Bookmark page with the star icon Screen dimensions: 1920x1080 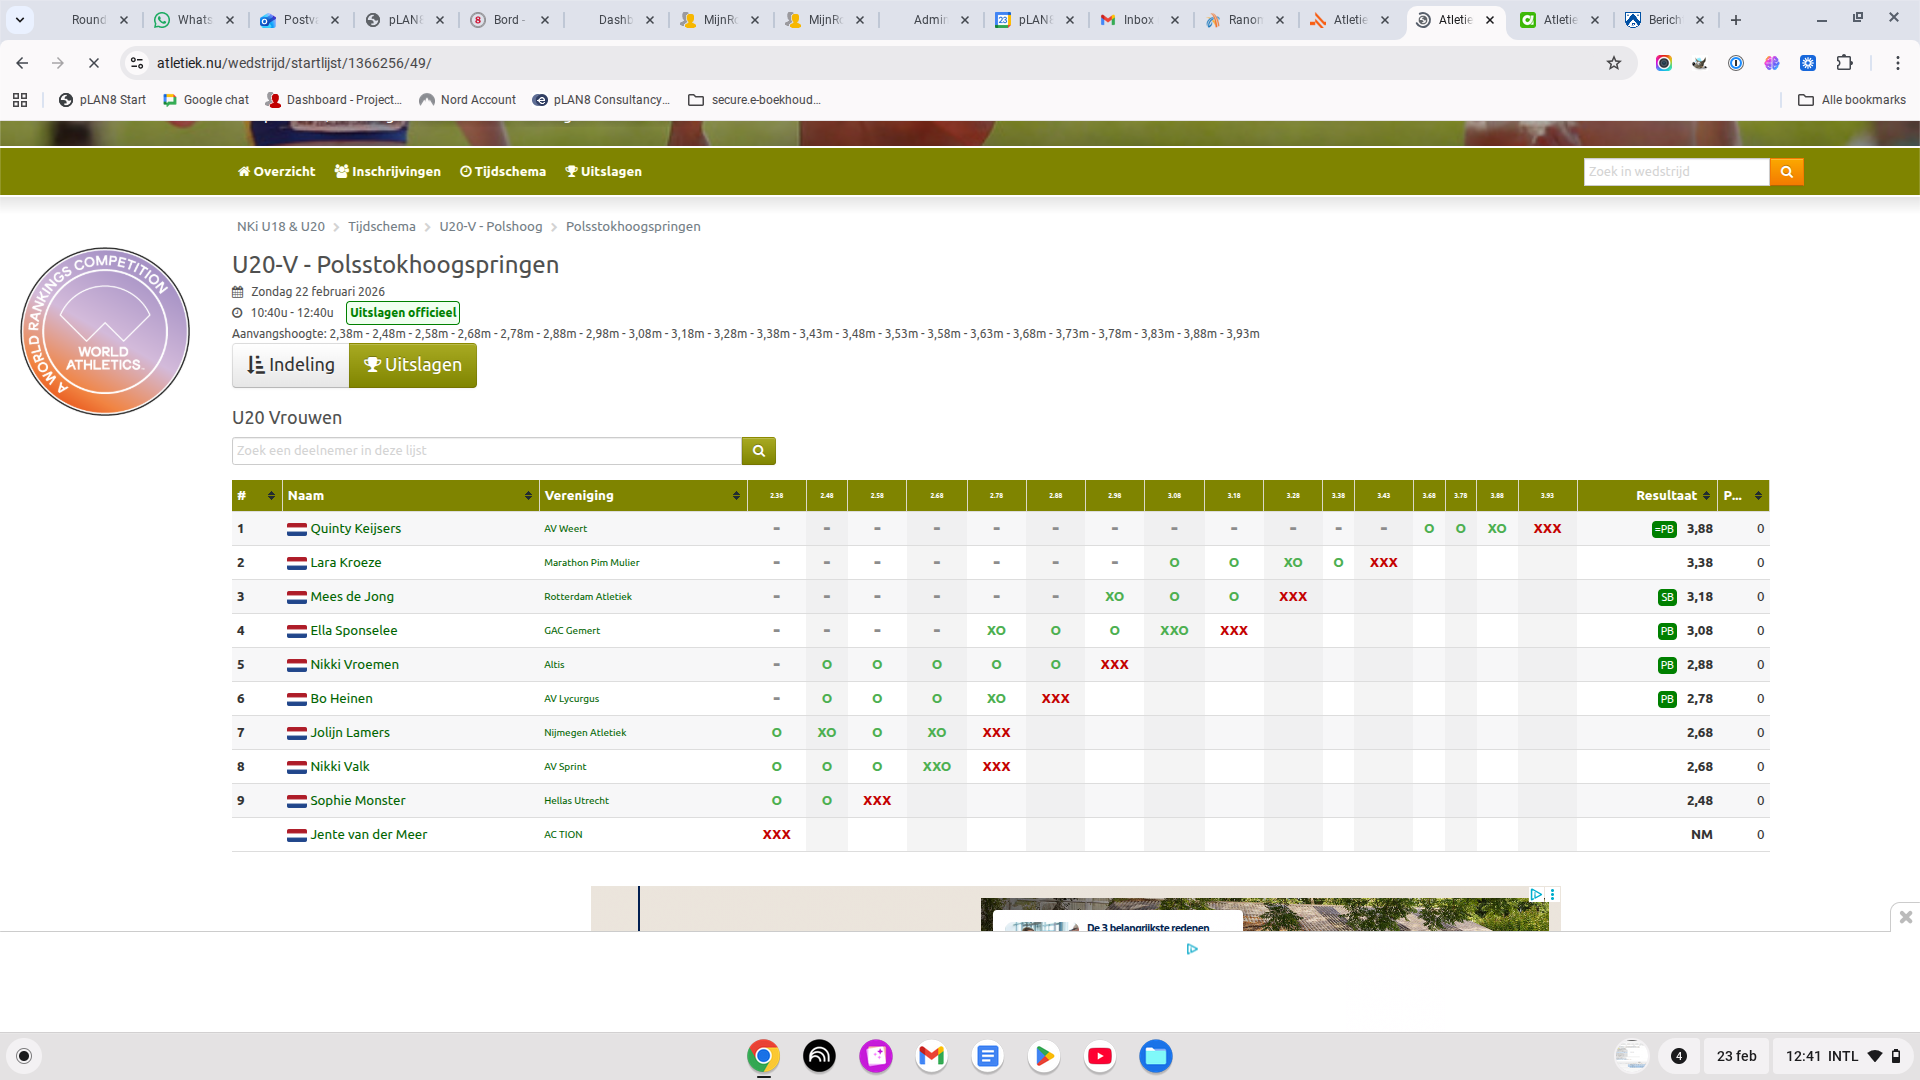[x=1613, y=63]
